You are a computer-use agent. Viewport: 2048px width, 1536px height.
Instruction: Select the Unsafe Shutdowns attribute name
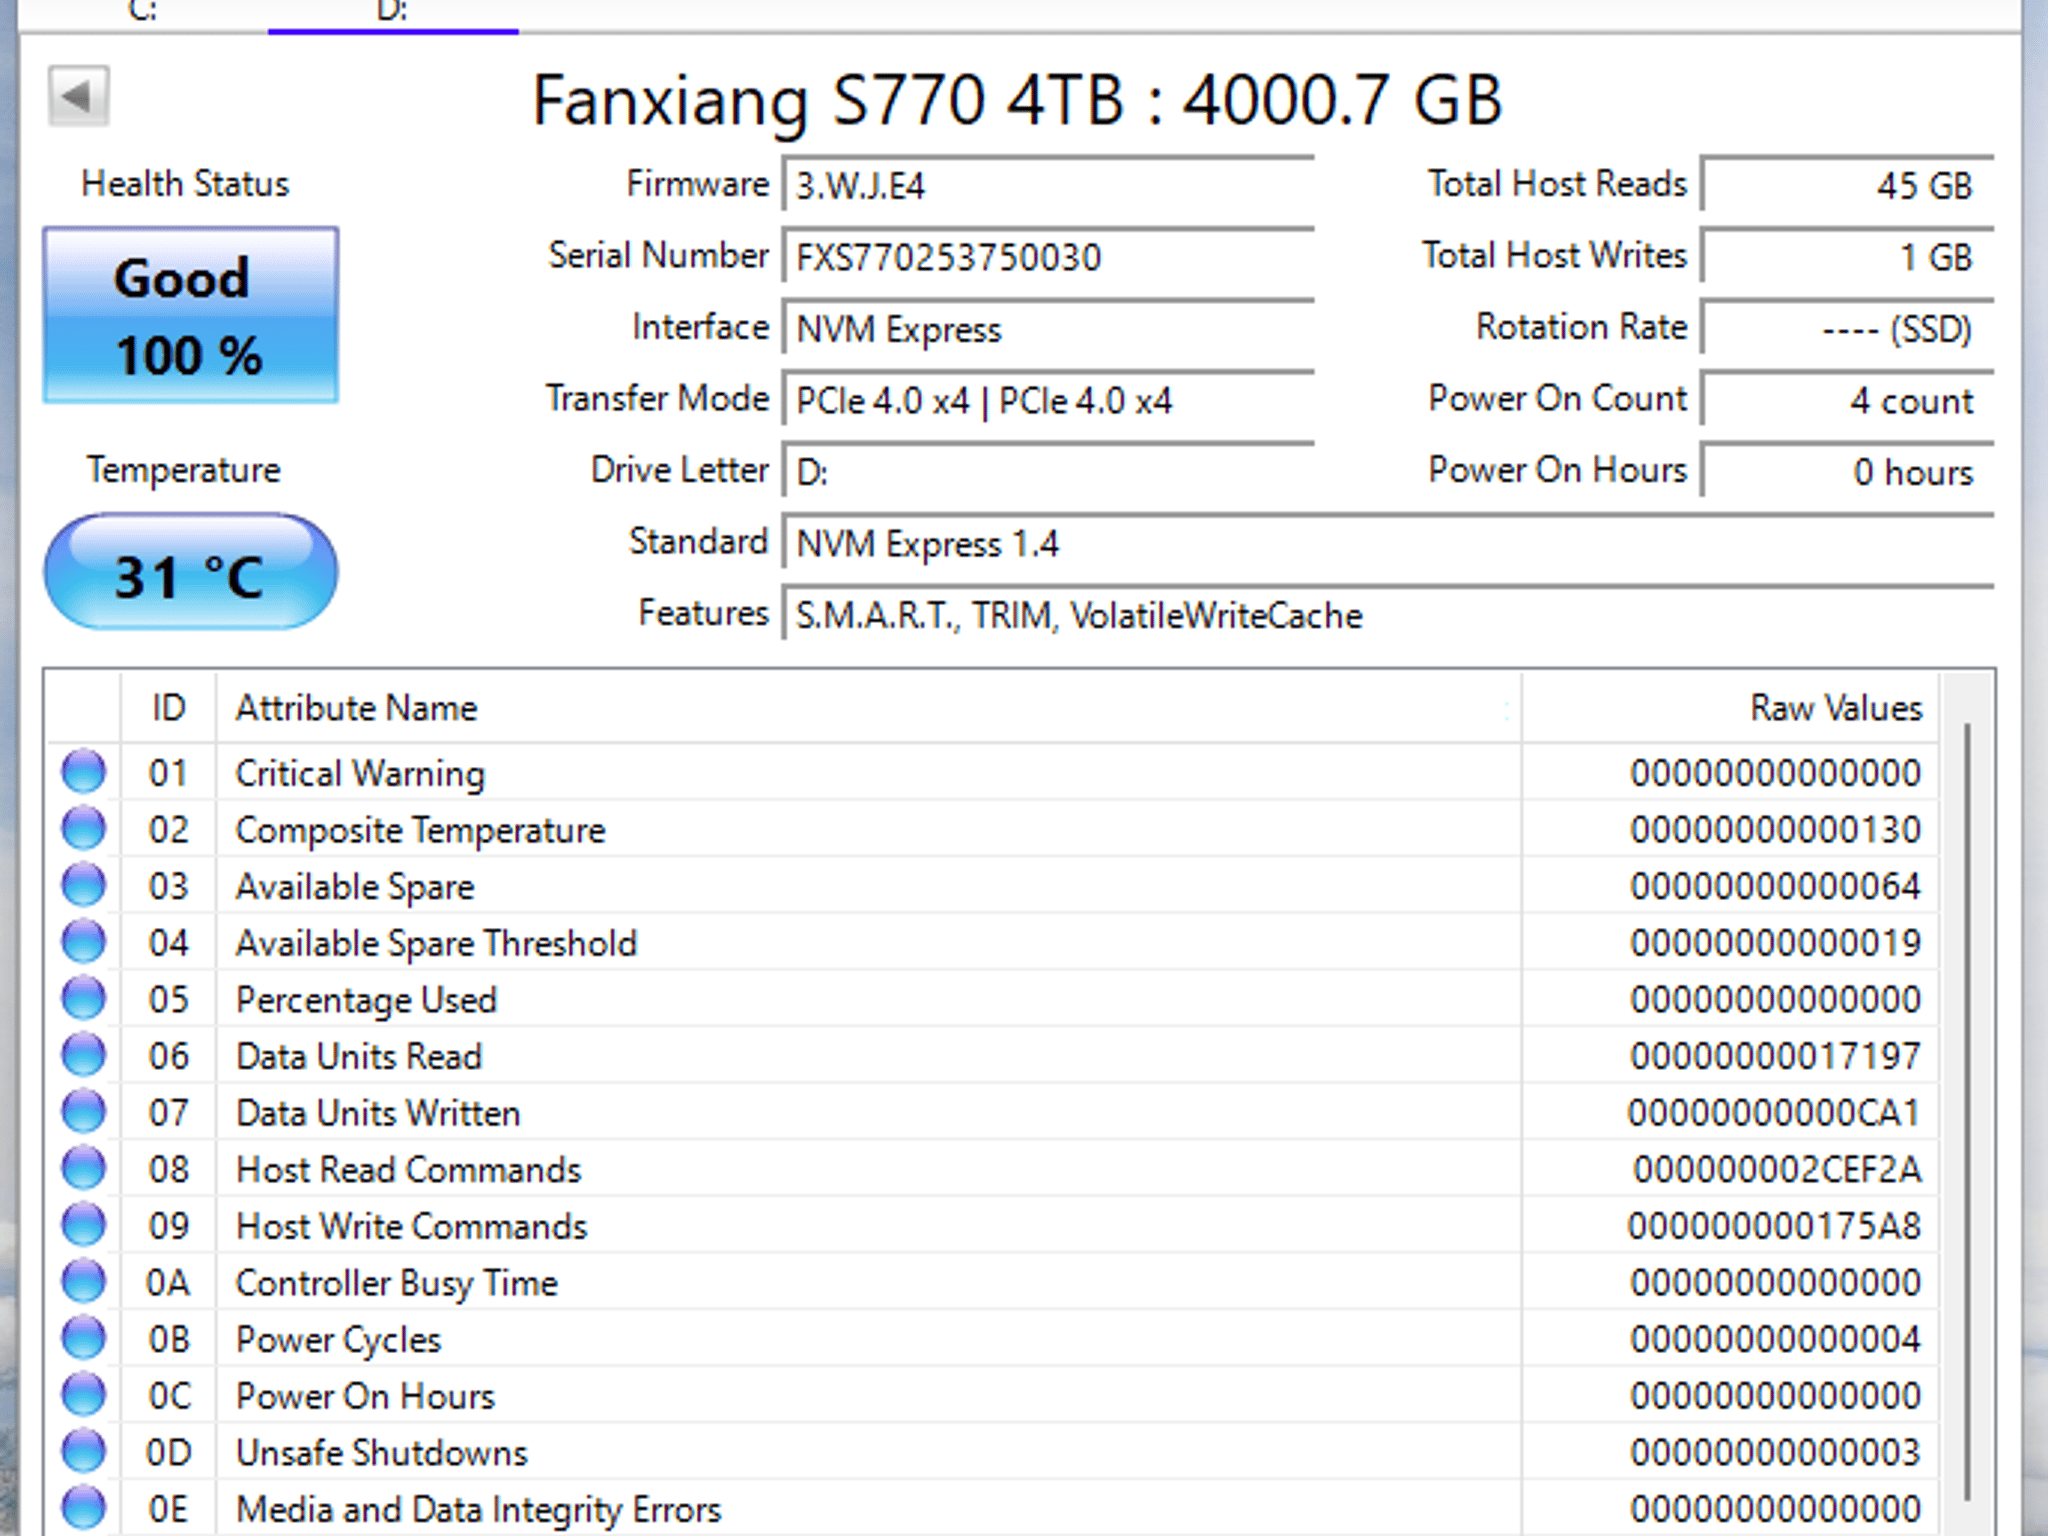click(x=381, y=1453)
